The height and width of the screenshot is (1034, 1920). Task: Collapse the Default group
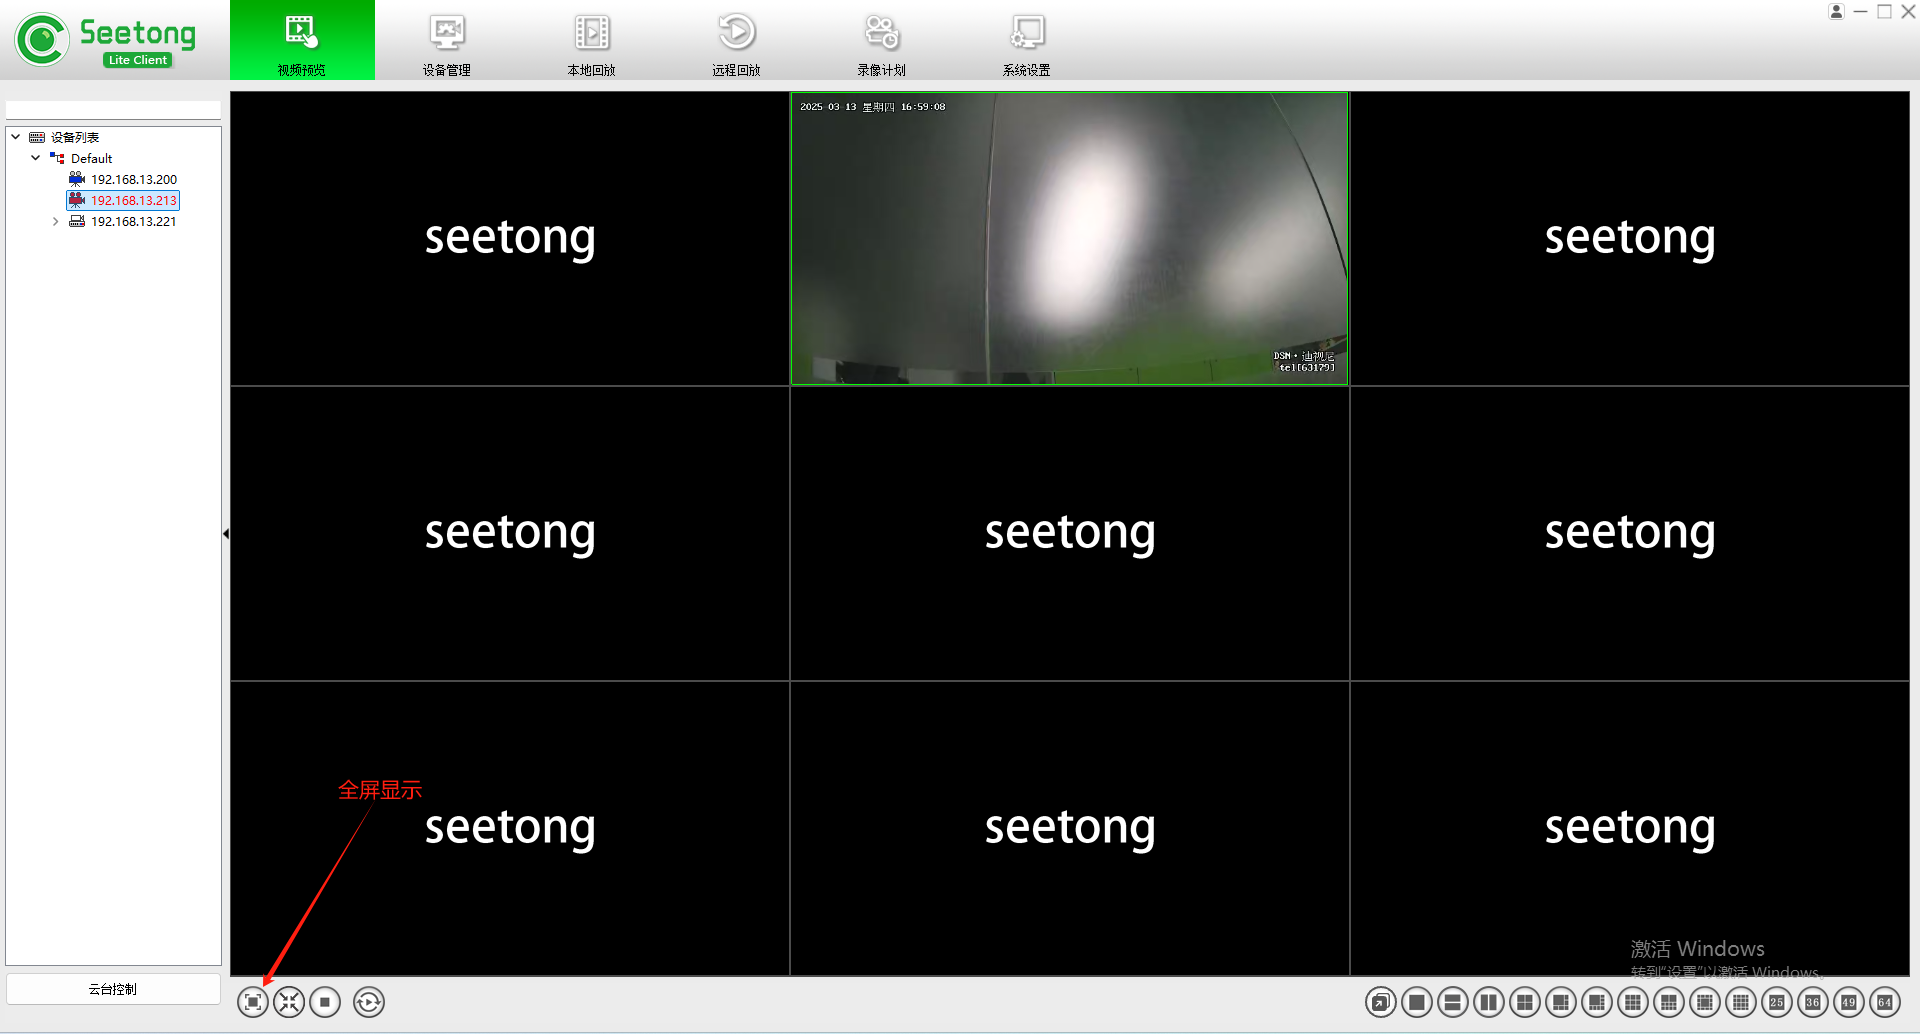coord(36,158)
